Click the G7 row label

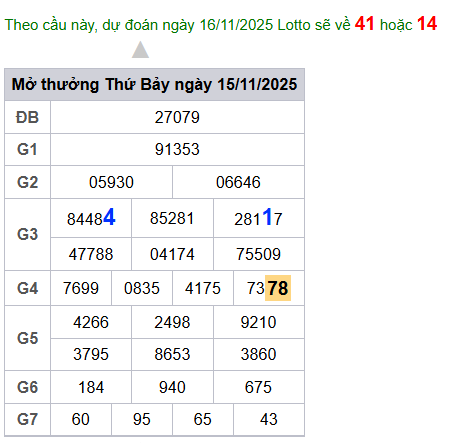[27, 419]
